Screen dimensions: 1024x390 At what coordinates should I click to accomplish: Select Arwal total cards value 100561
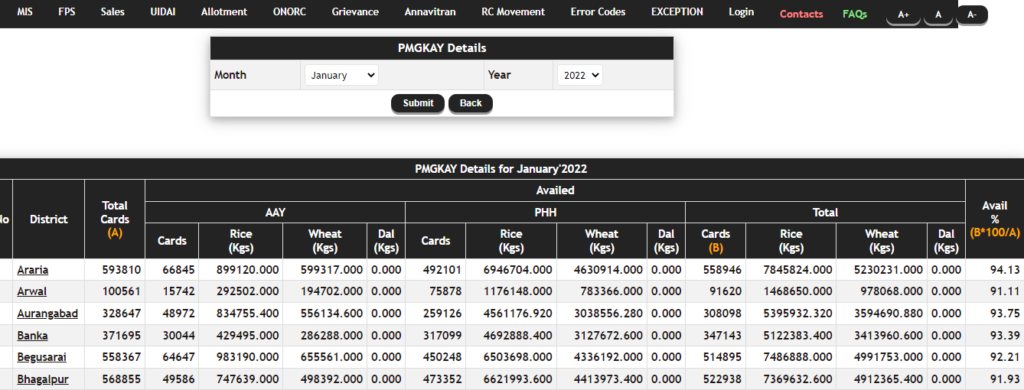pyautogui.click(x=121, y=291)
